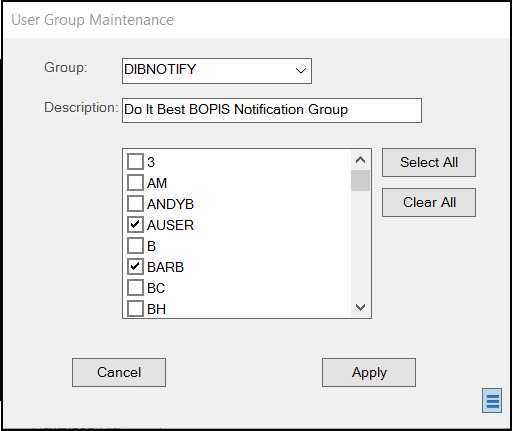This screenshot has width=512, height=431.
Task: Tick the ANDYB checkbox
Action: point(135,204)
